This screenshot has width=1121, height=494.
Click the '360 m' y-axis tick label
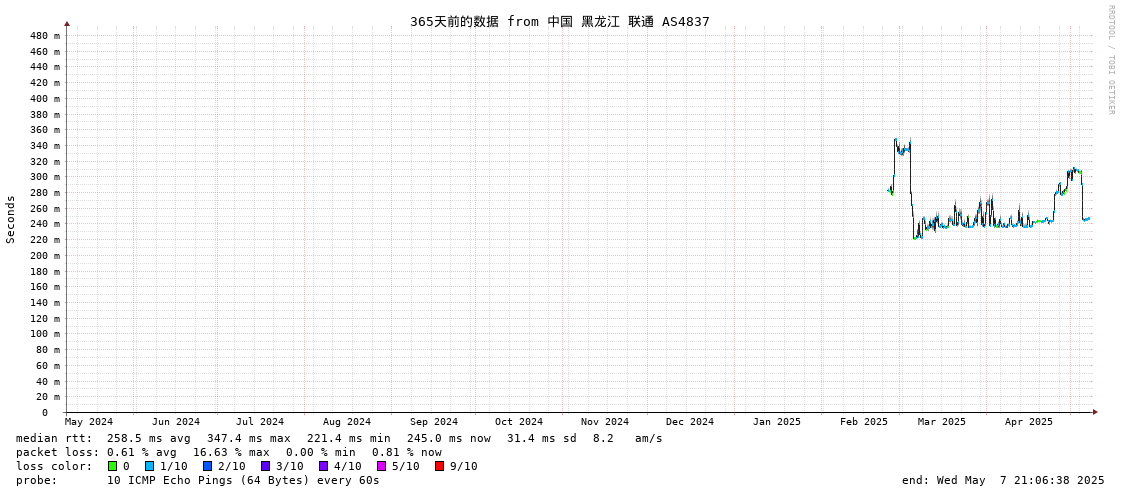[46, 130]
